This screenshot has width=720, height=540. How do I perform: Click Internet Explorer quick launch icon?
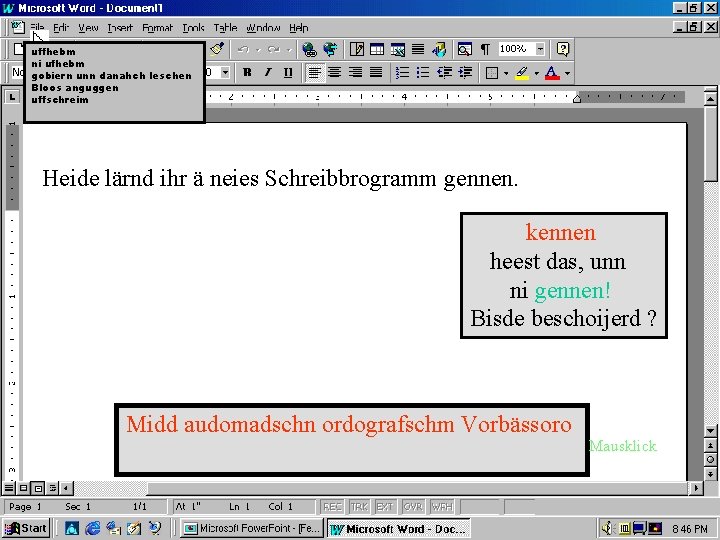click(92, 529)
